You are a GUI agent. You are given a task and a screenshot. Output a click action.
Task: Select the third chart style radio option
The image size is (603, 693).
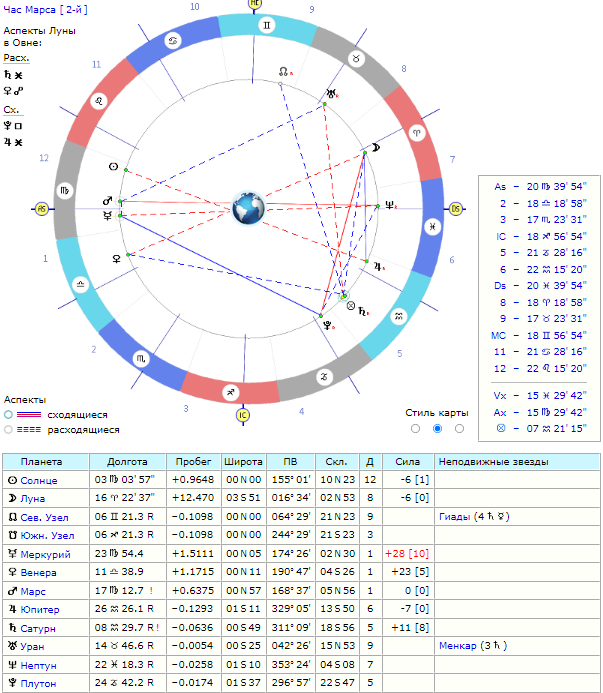(459, 429)
